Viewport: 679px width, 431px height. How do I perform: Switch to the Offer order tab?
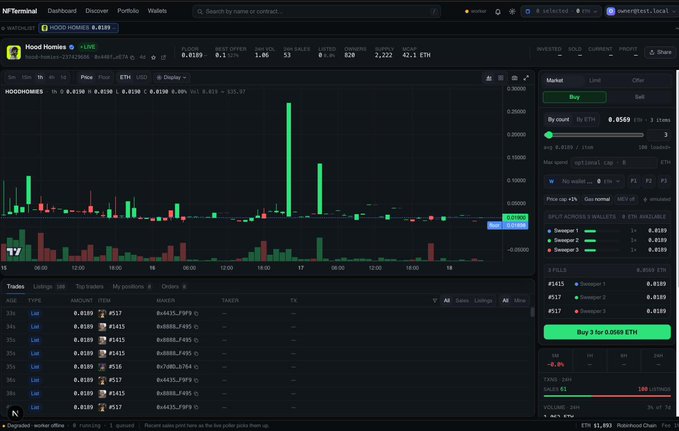click(x=638, y=81)
